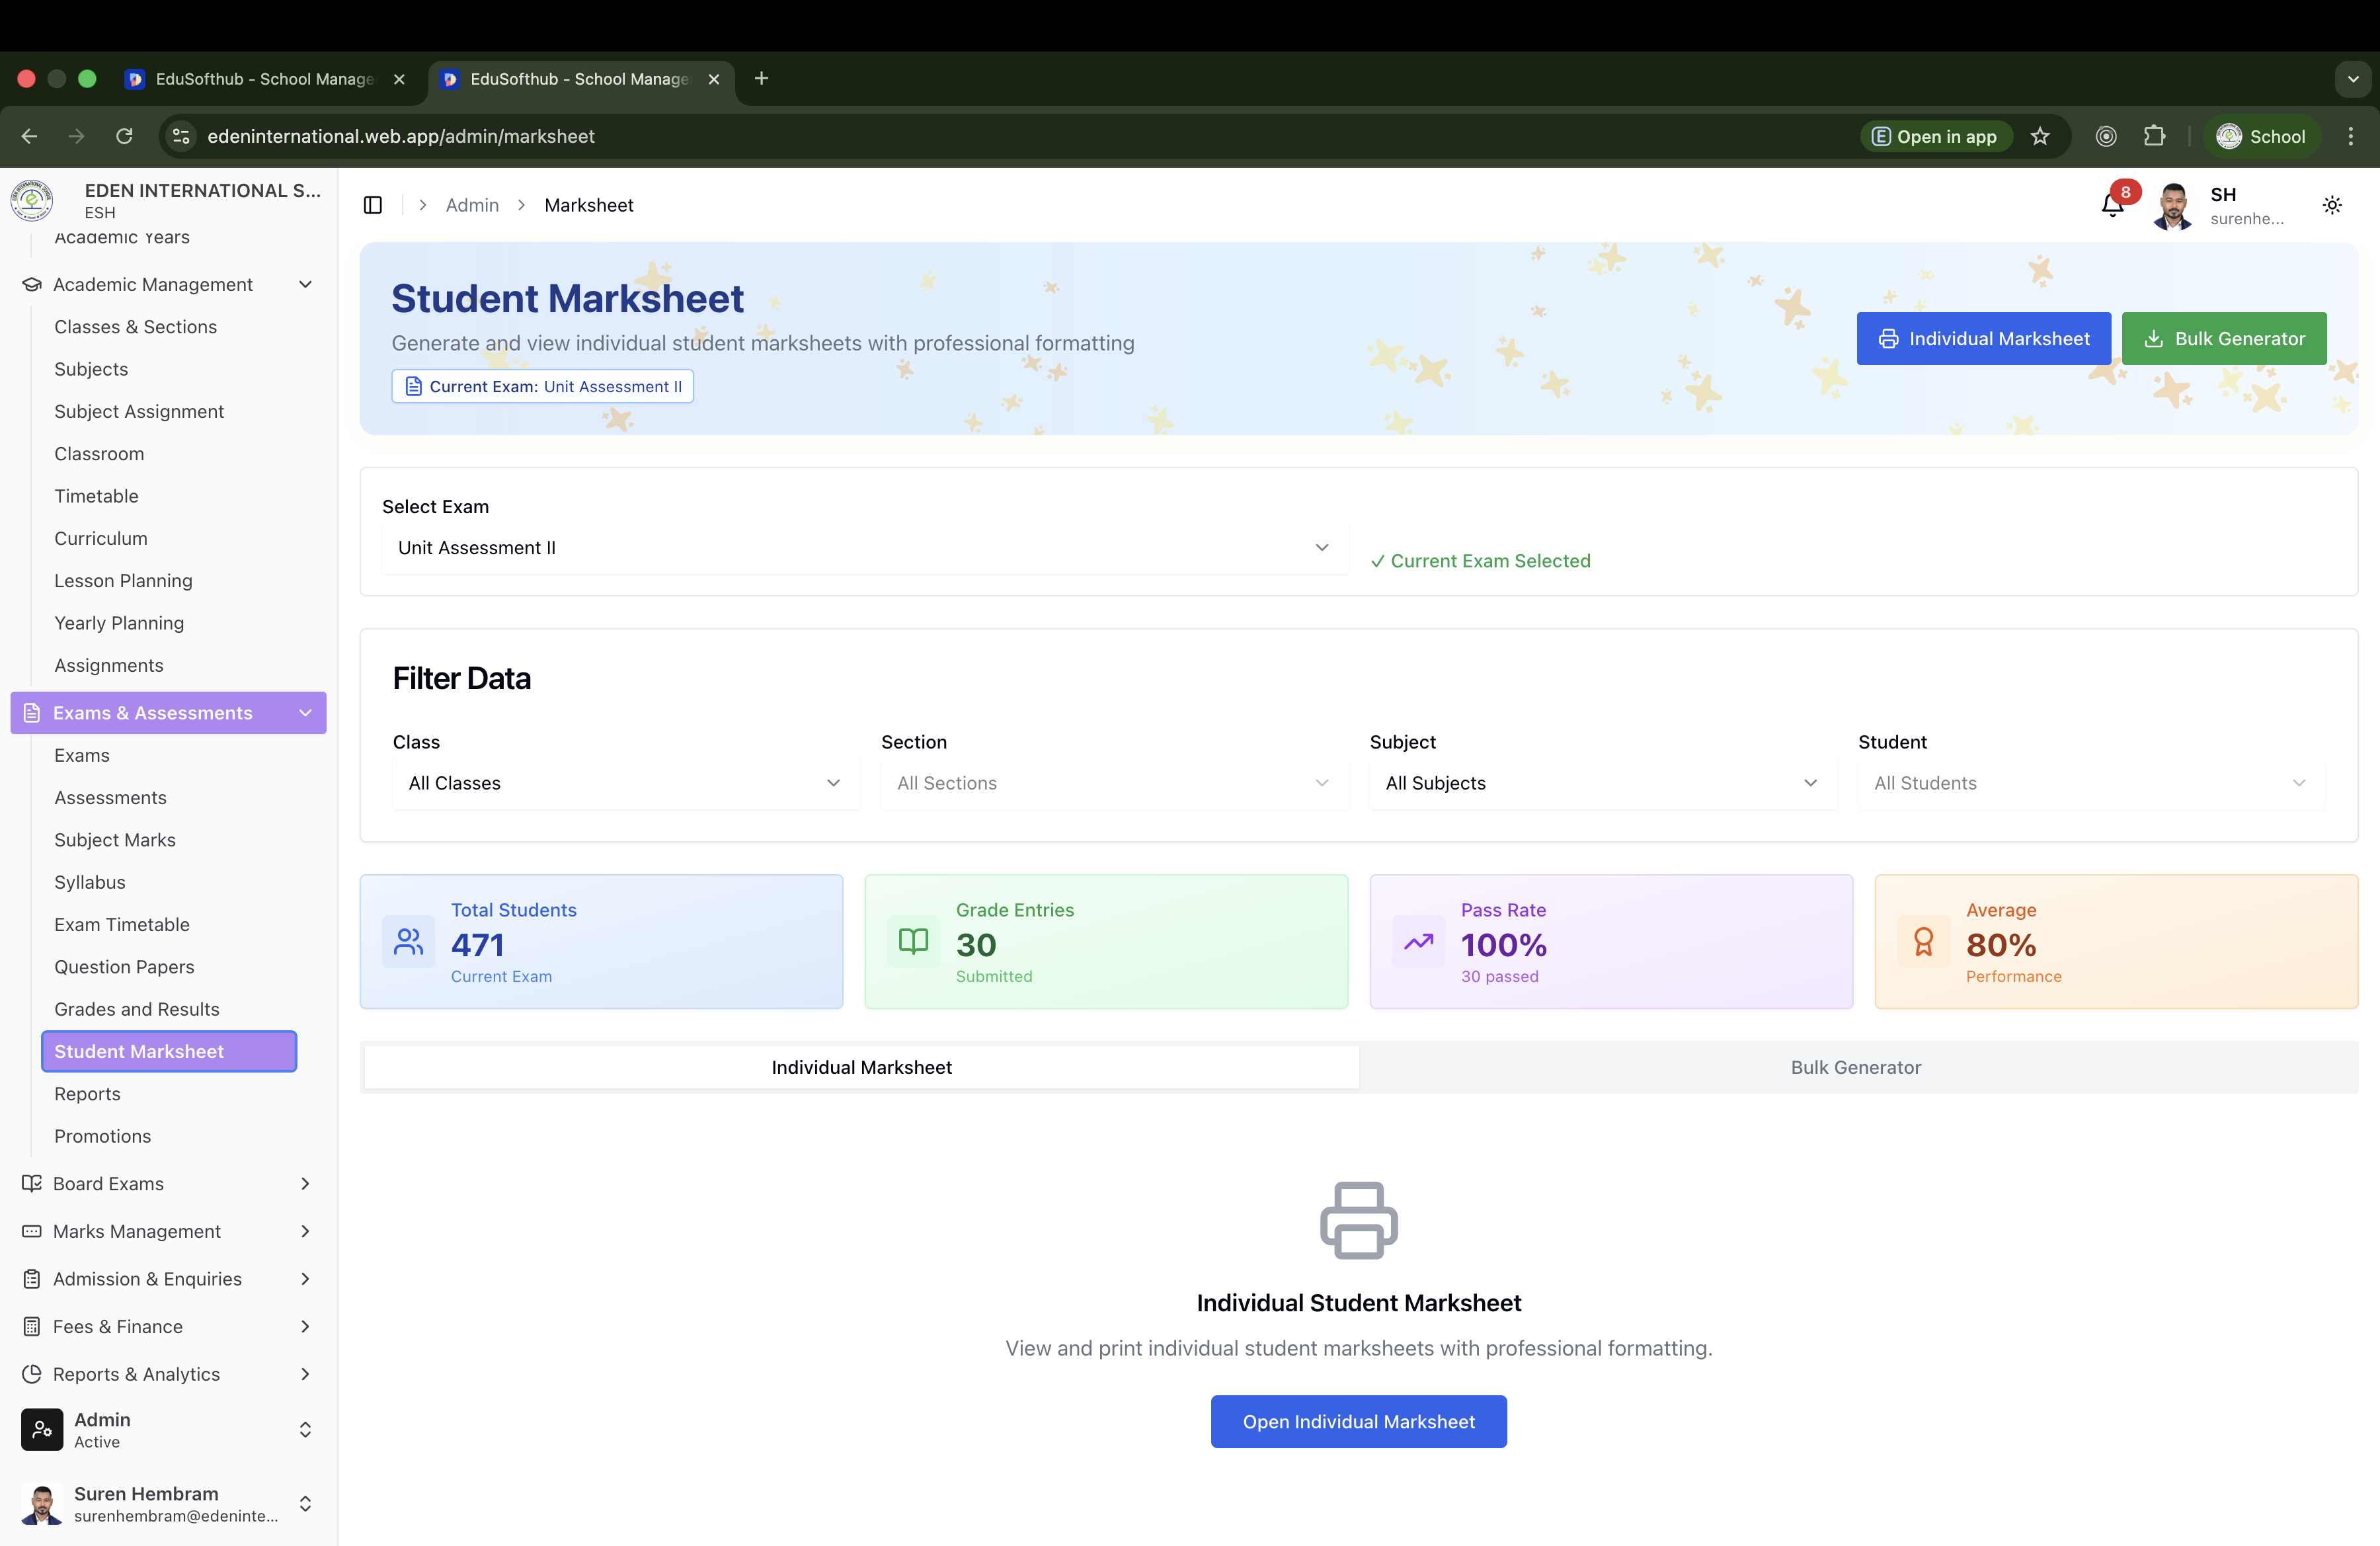
Task: Open the notifications bell with 8 alerts
Action: coord(2113,204)
